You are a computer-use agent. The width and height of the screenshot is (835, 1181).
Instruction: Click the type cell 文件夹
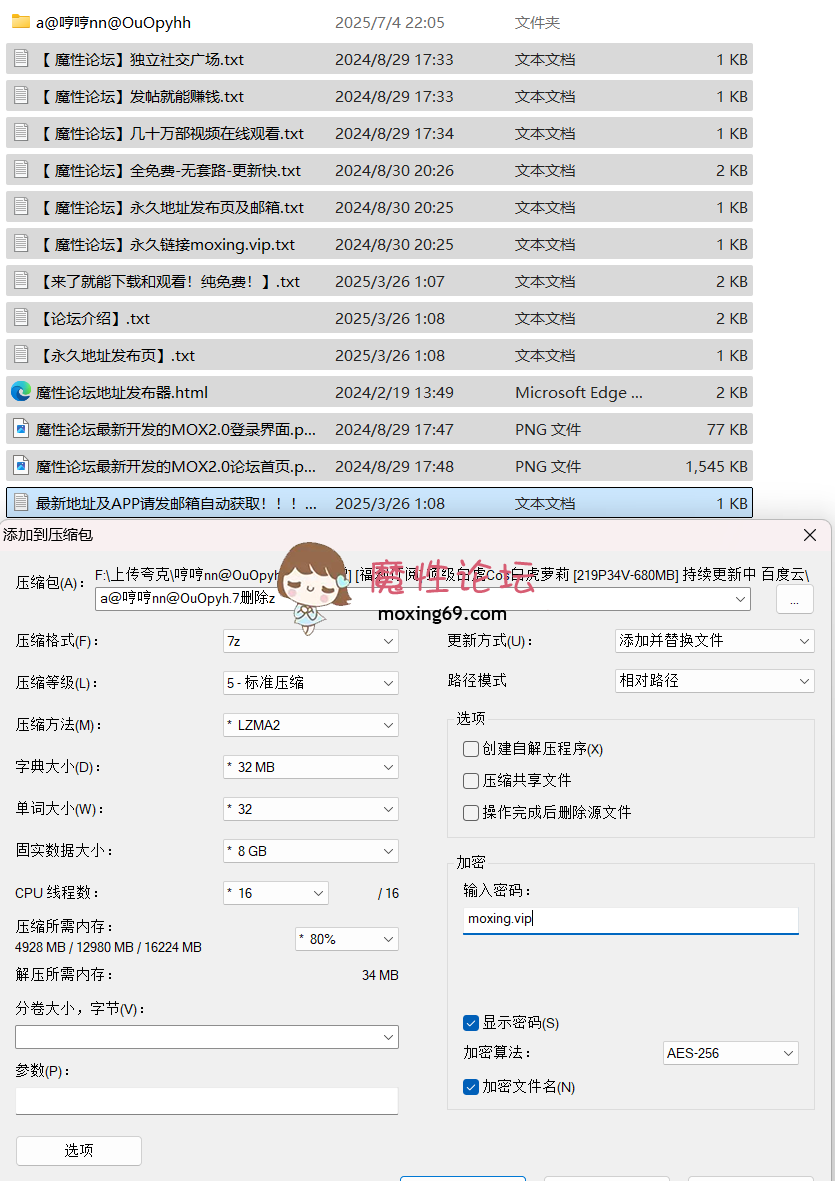coord(538,23)
